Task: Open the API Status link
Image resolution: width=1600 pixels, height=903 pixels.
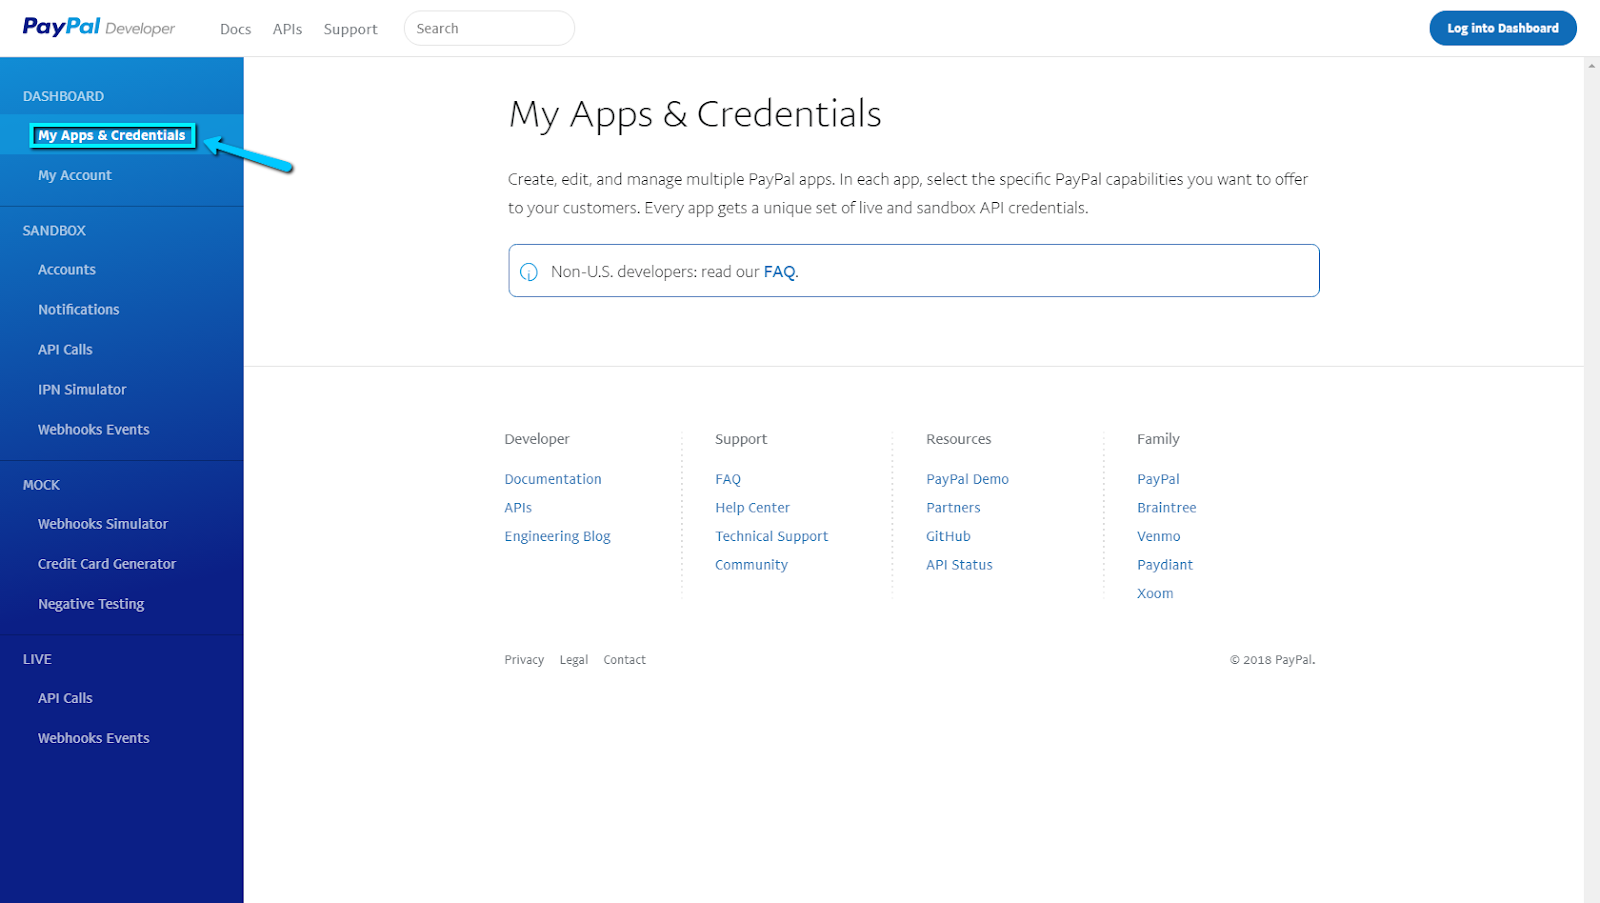Action: (x=959, y=565)
